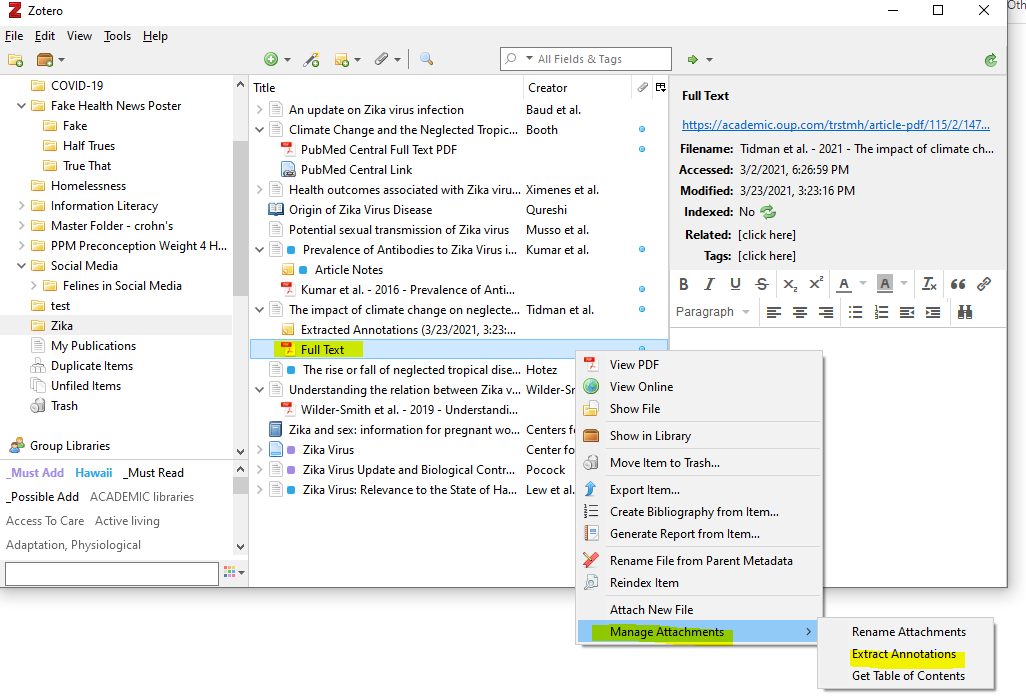Apply Subscript formatting

coord(790,284)
